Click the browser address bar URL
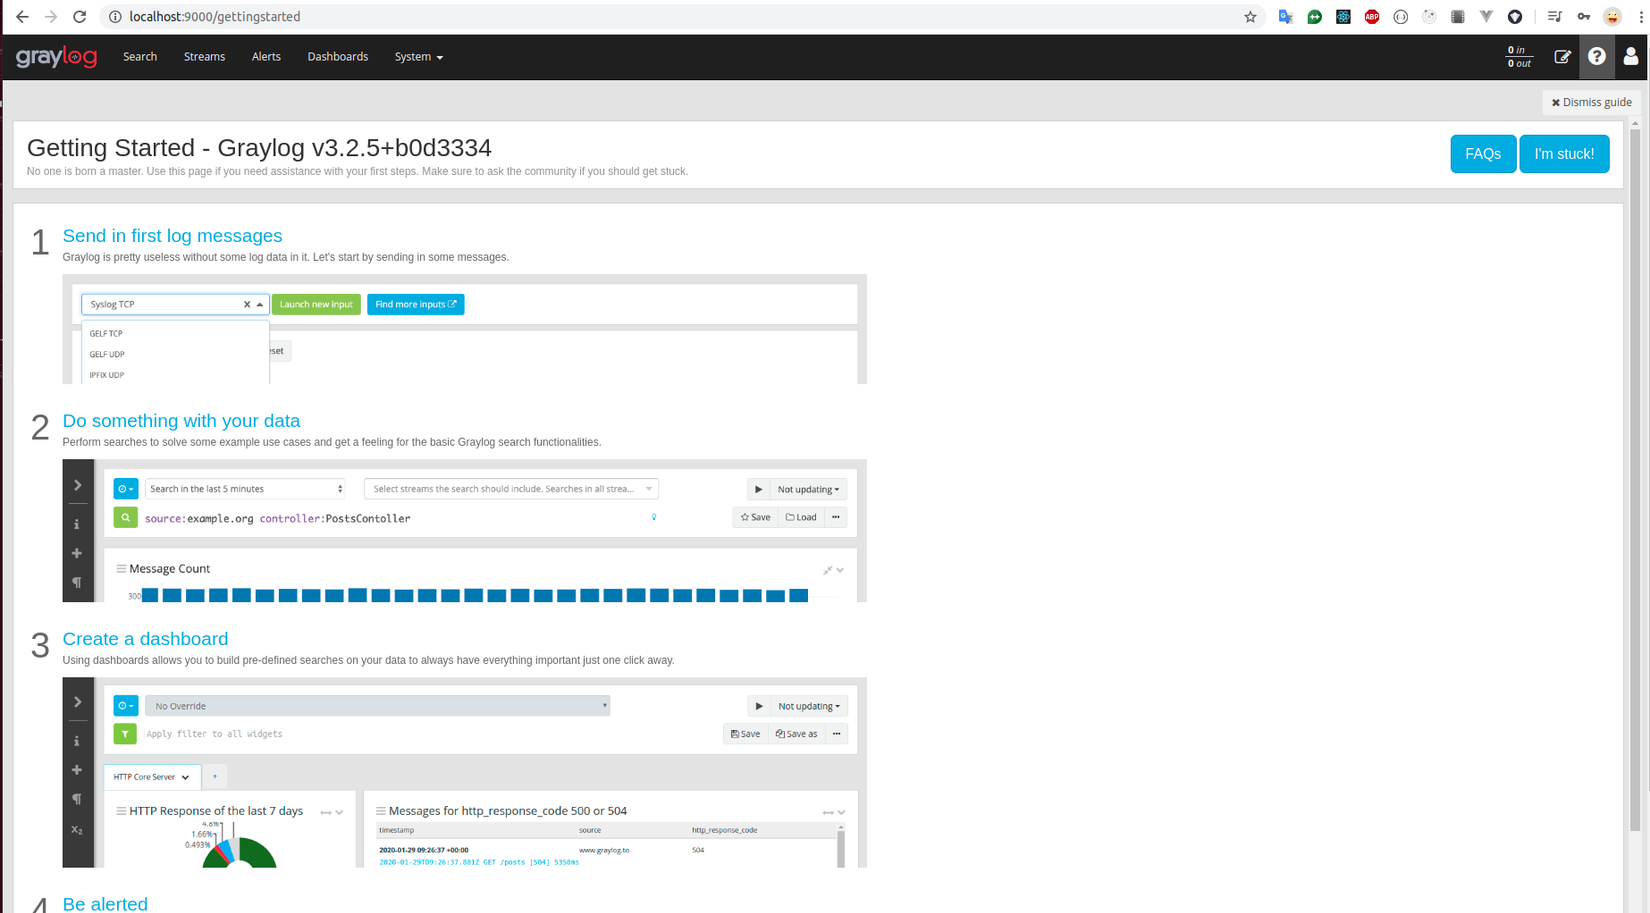 point(215,17)
